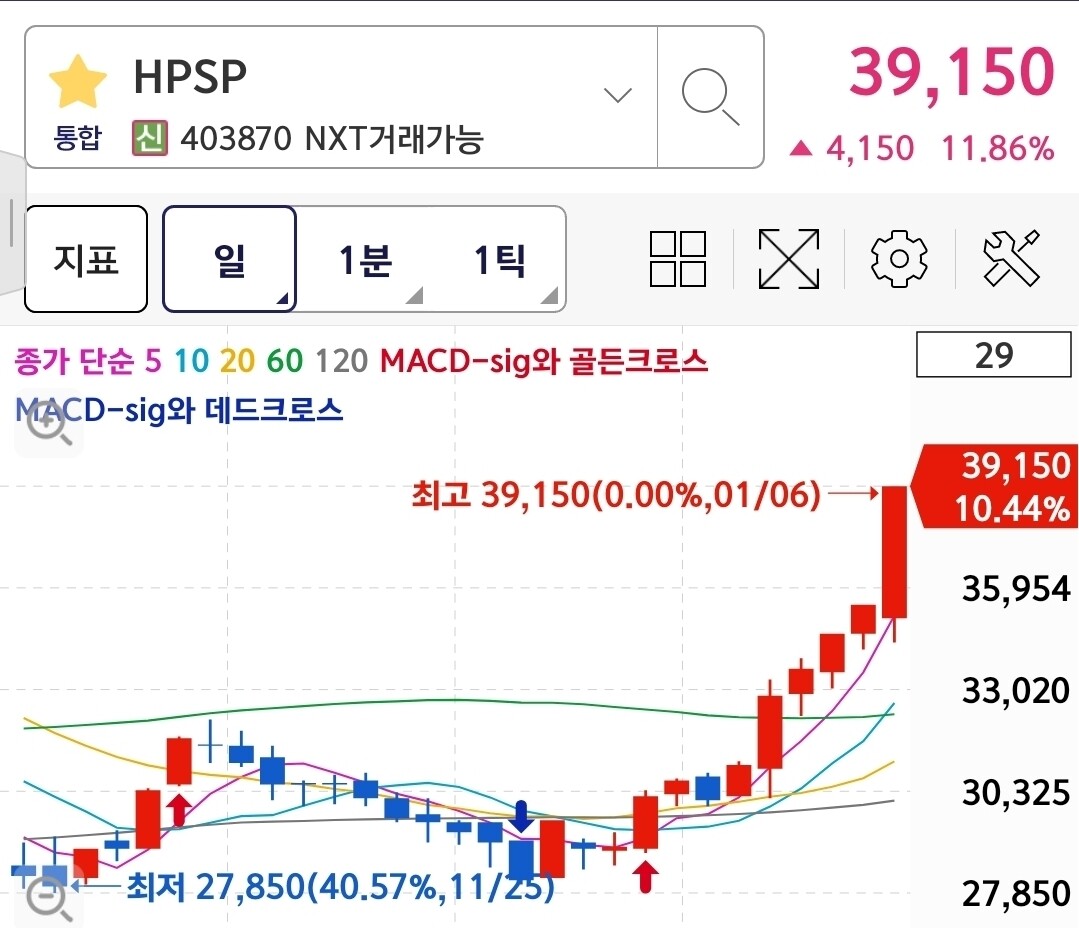The width and height of the screenshot is (1079, 928).
Task: Click the green 신 badge
Action: click(150, 138)
